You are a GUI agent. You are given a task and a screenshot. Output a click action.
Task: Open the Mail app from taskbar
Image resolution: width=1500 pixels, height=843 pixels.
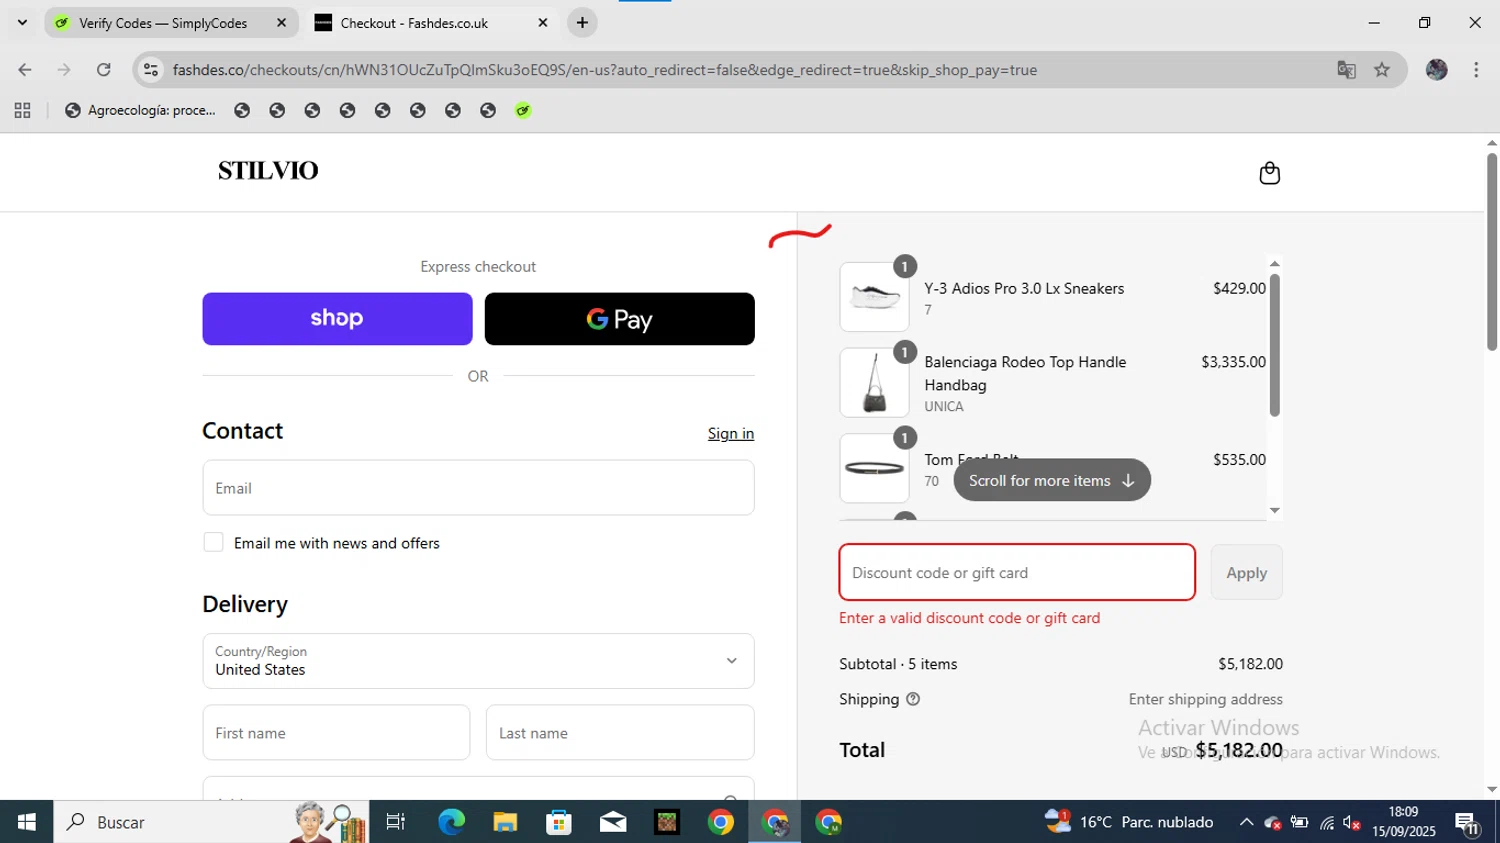pos(613,822)
